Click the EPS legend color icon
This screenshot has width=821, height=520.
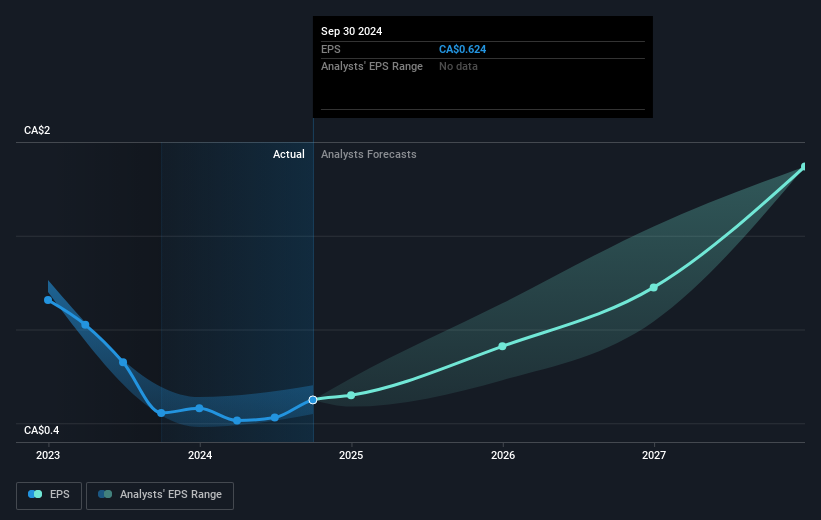tap(35, 494)
